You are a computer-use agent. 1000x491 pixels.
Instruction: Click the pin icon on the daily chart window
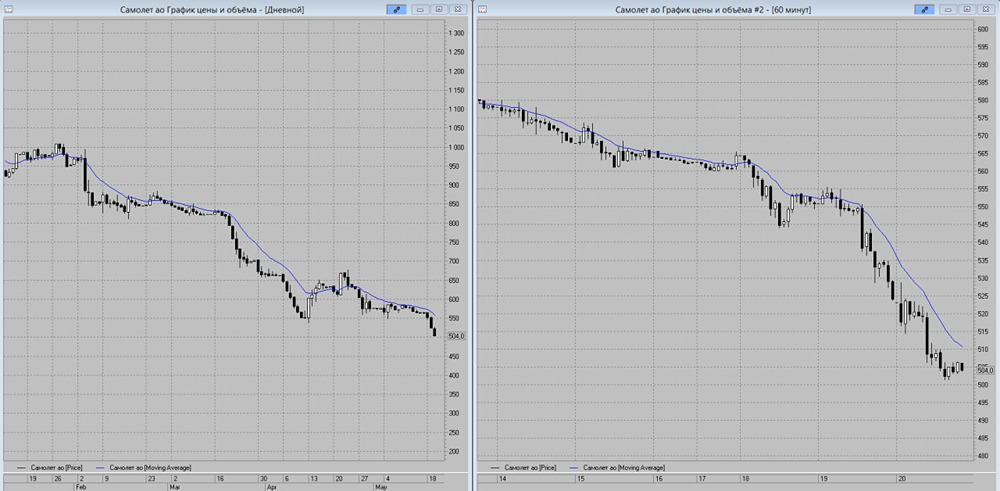397,10
